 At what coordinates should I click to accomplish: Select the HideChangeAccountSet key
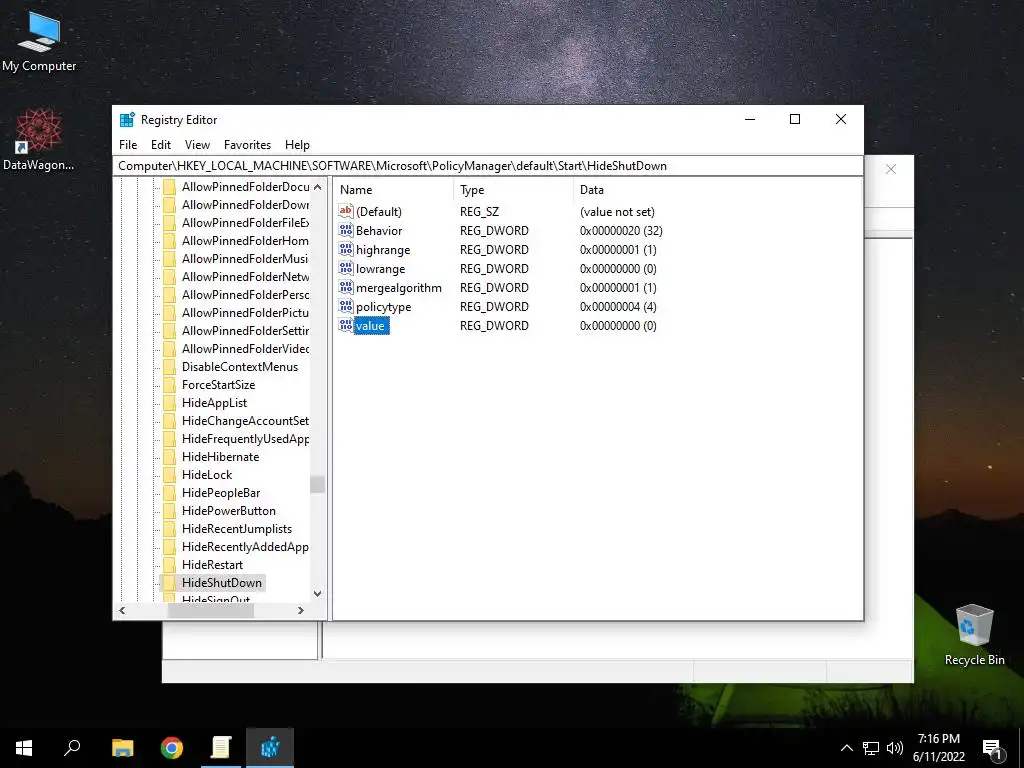coord(245,421)
